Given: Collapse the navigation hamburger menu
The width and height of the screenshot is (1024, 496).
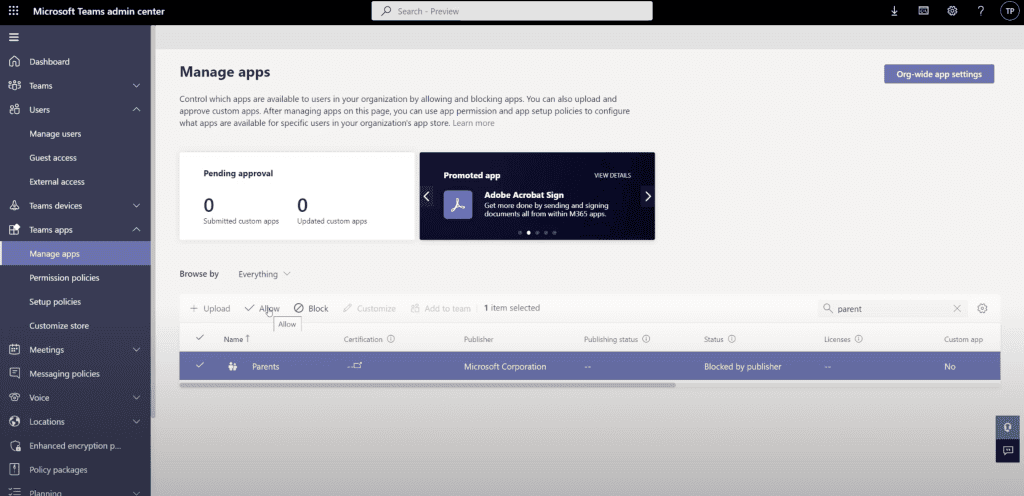Looking at the screenshot, I should point(14,37).
